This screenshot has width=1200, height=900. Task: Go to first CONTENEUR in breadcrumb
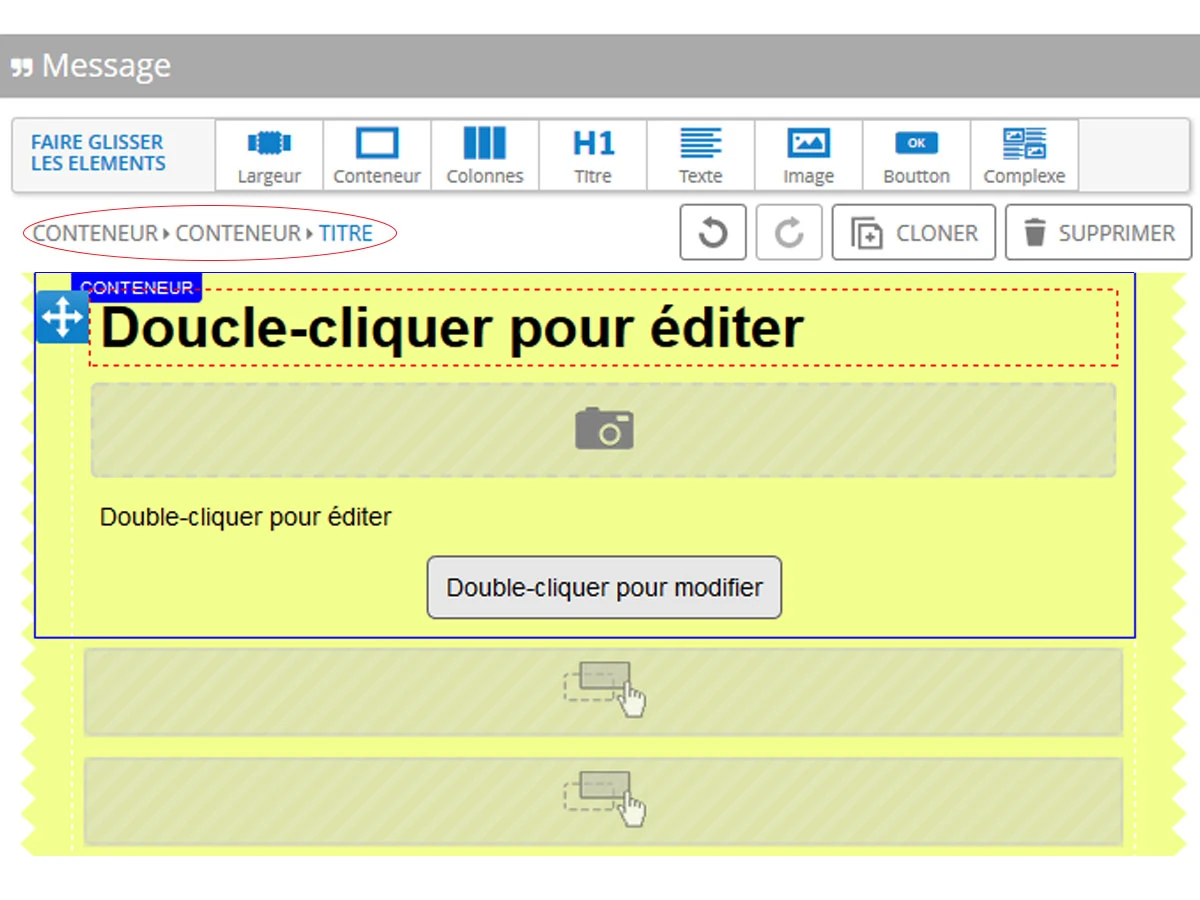coord(95,234)
